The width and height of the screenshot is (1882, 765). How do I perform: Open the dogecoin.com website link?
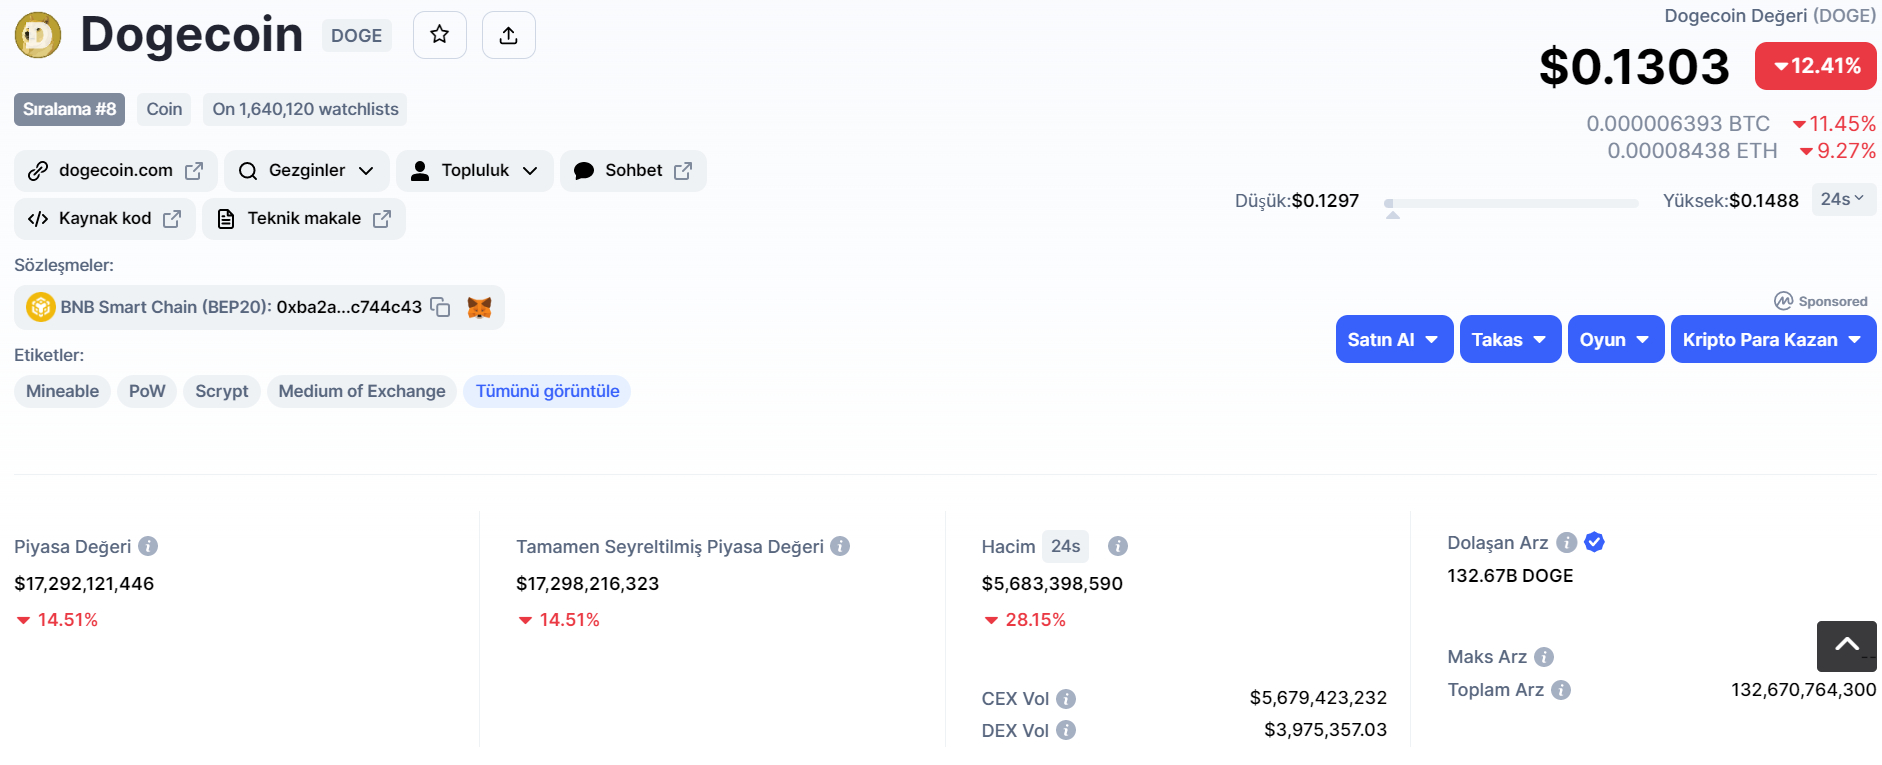pos(116,171)
